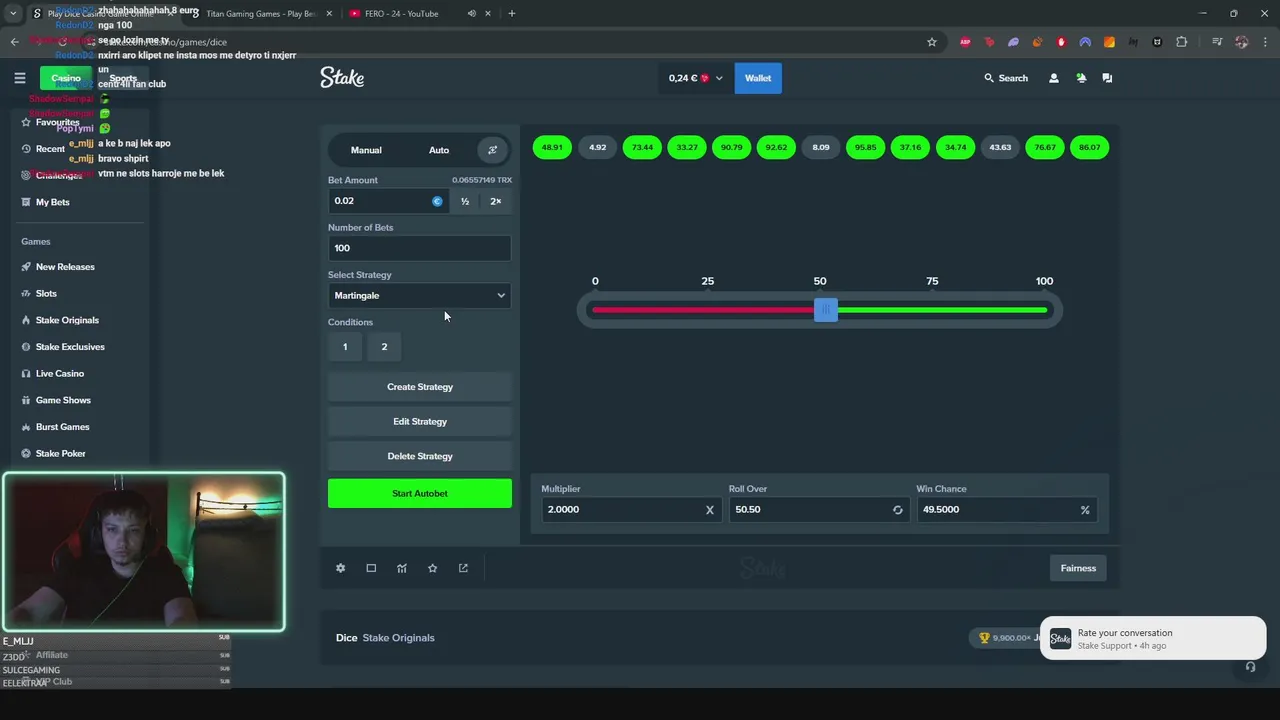This screenshot has width=1280, height=720.
Task: Add Dice to favourites with star icon
Action: pyautogui.click(x=432, y=568)
